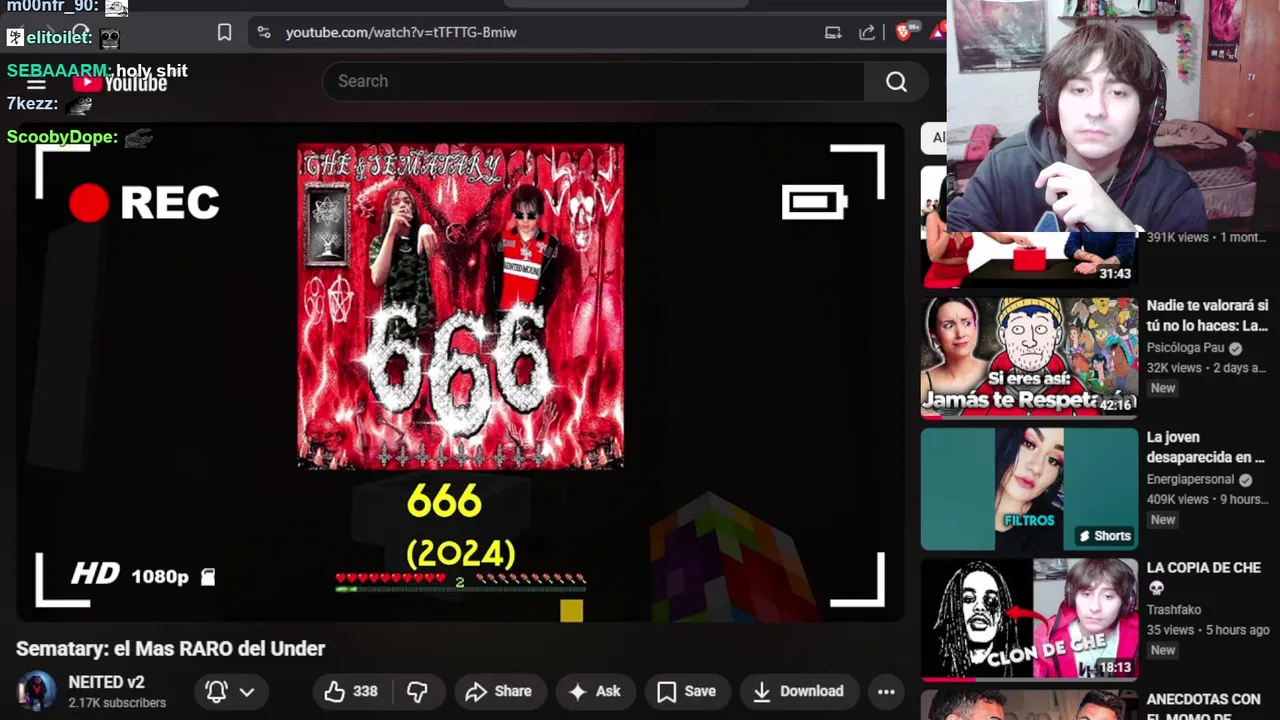The width and height of the screenshot is (1280, 720).
Task: Go to YouTube home via logo
Action: coord(121,83)
